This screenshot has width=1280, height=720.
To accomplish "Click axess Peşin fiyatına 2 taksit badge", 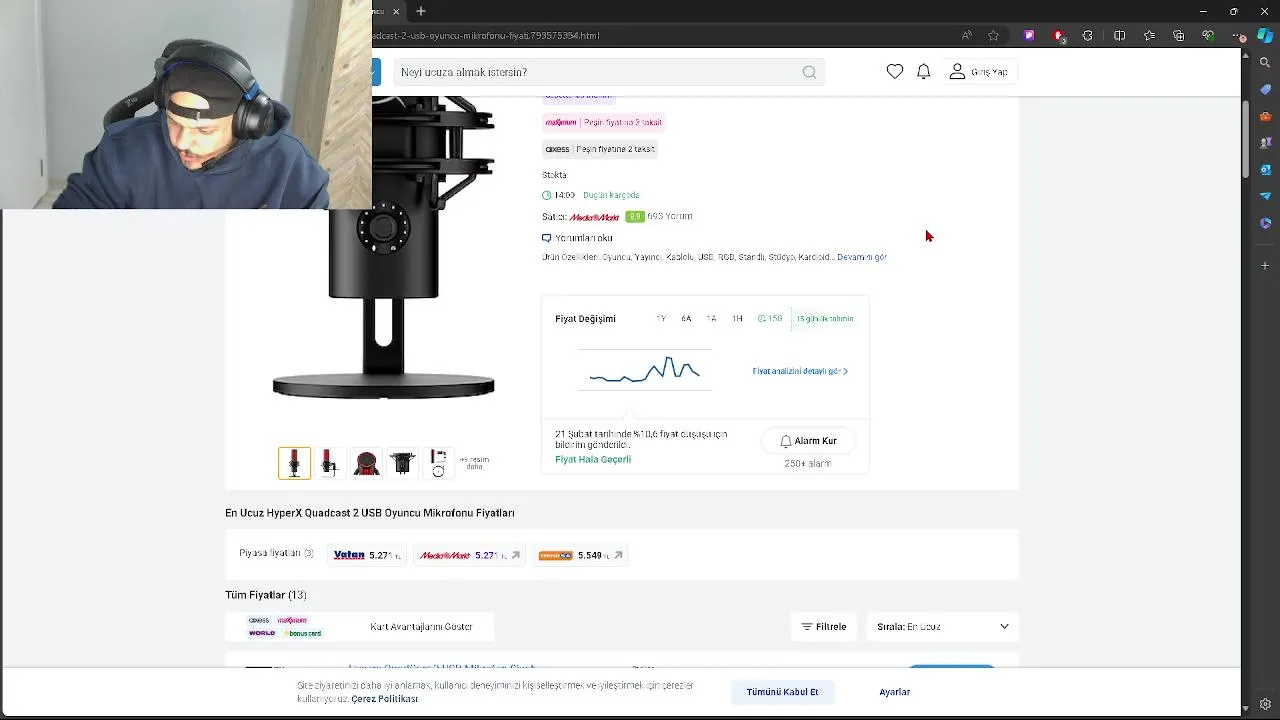I will pyautogui.click(x=600, y=149).
